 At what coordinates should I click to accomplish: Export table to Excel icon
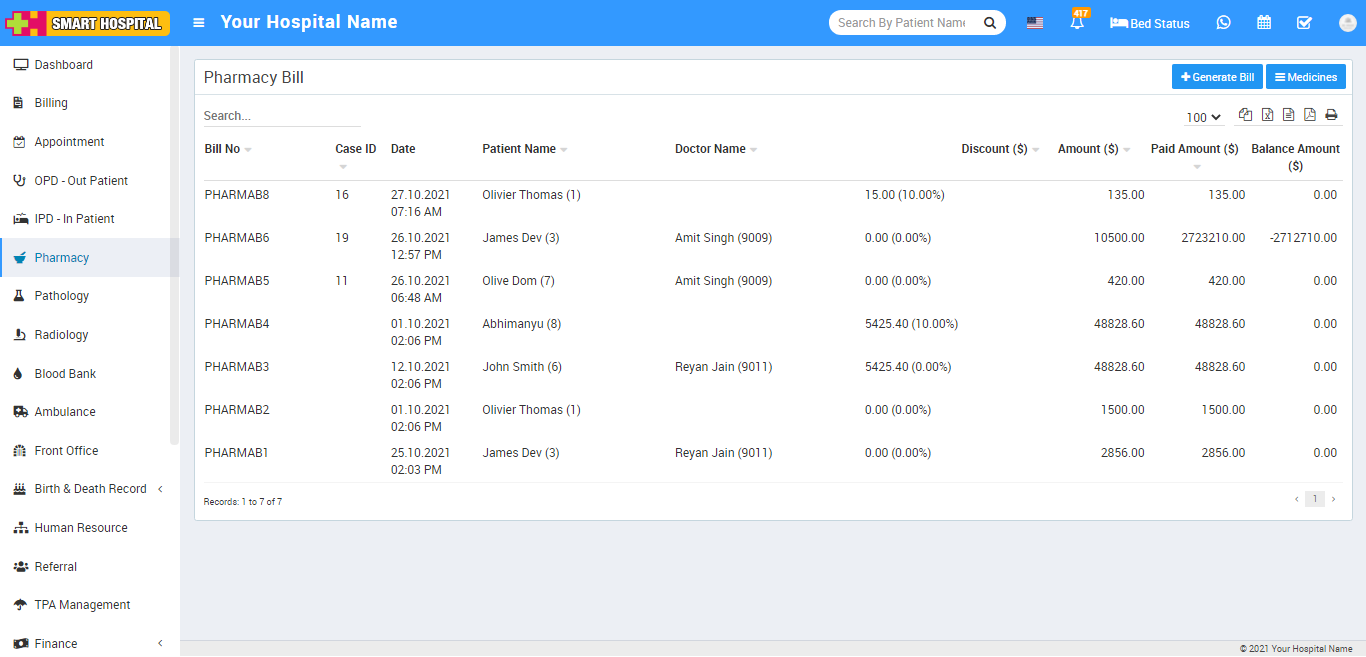pos(1267,115)
